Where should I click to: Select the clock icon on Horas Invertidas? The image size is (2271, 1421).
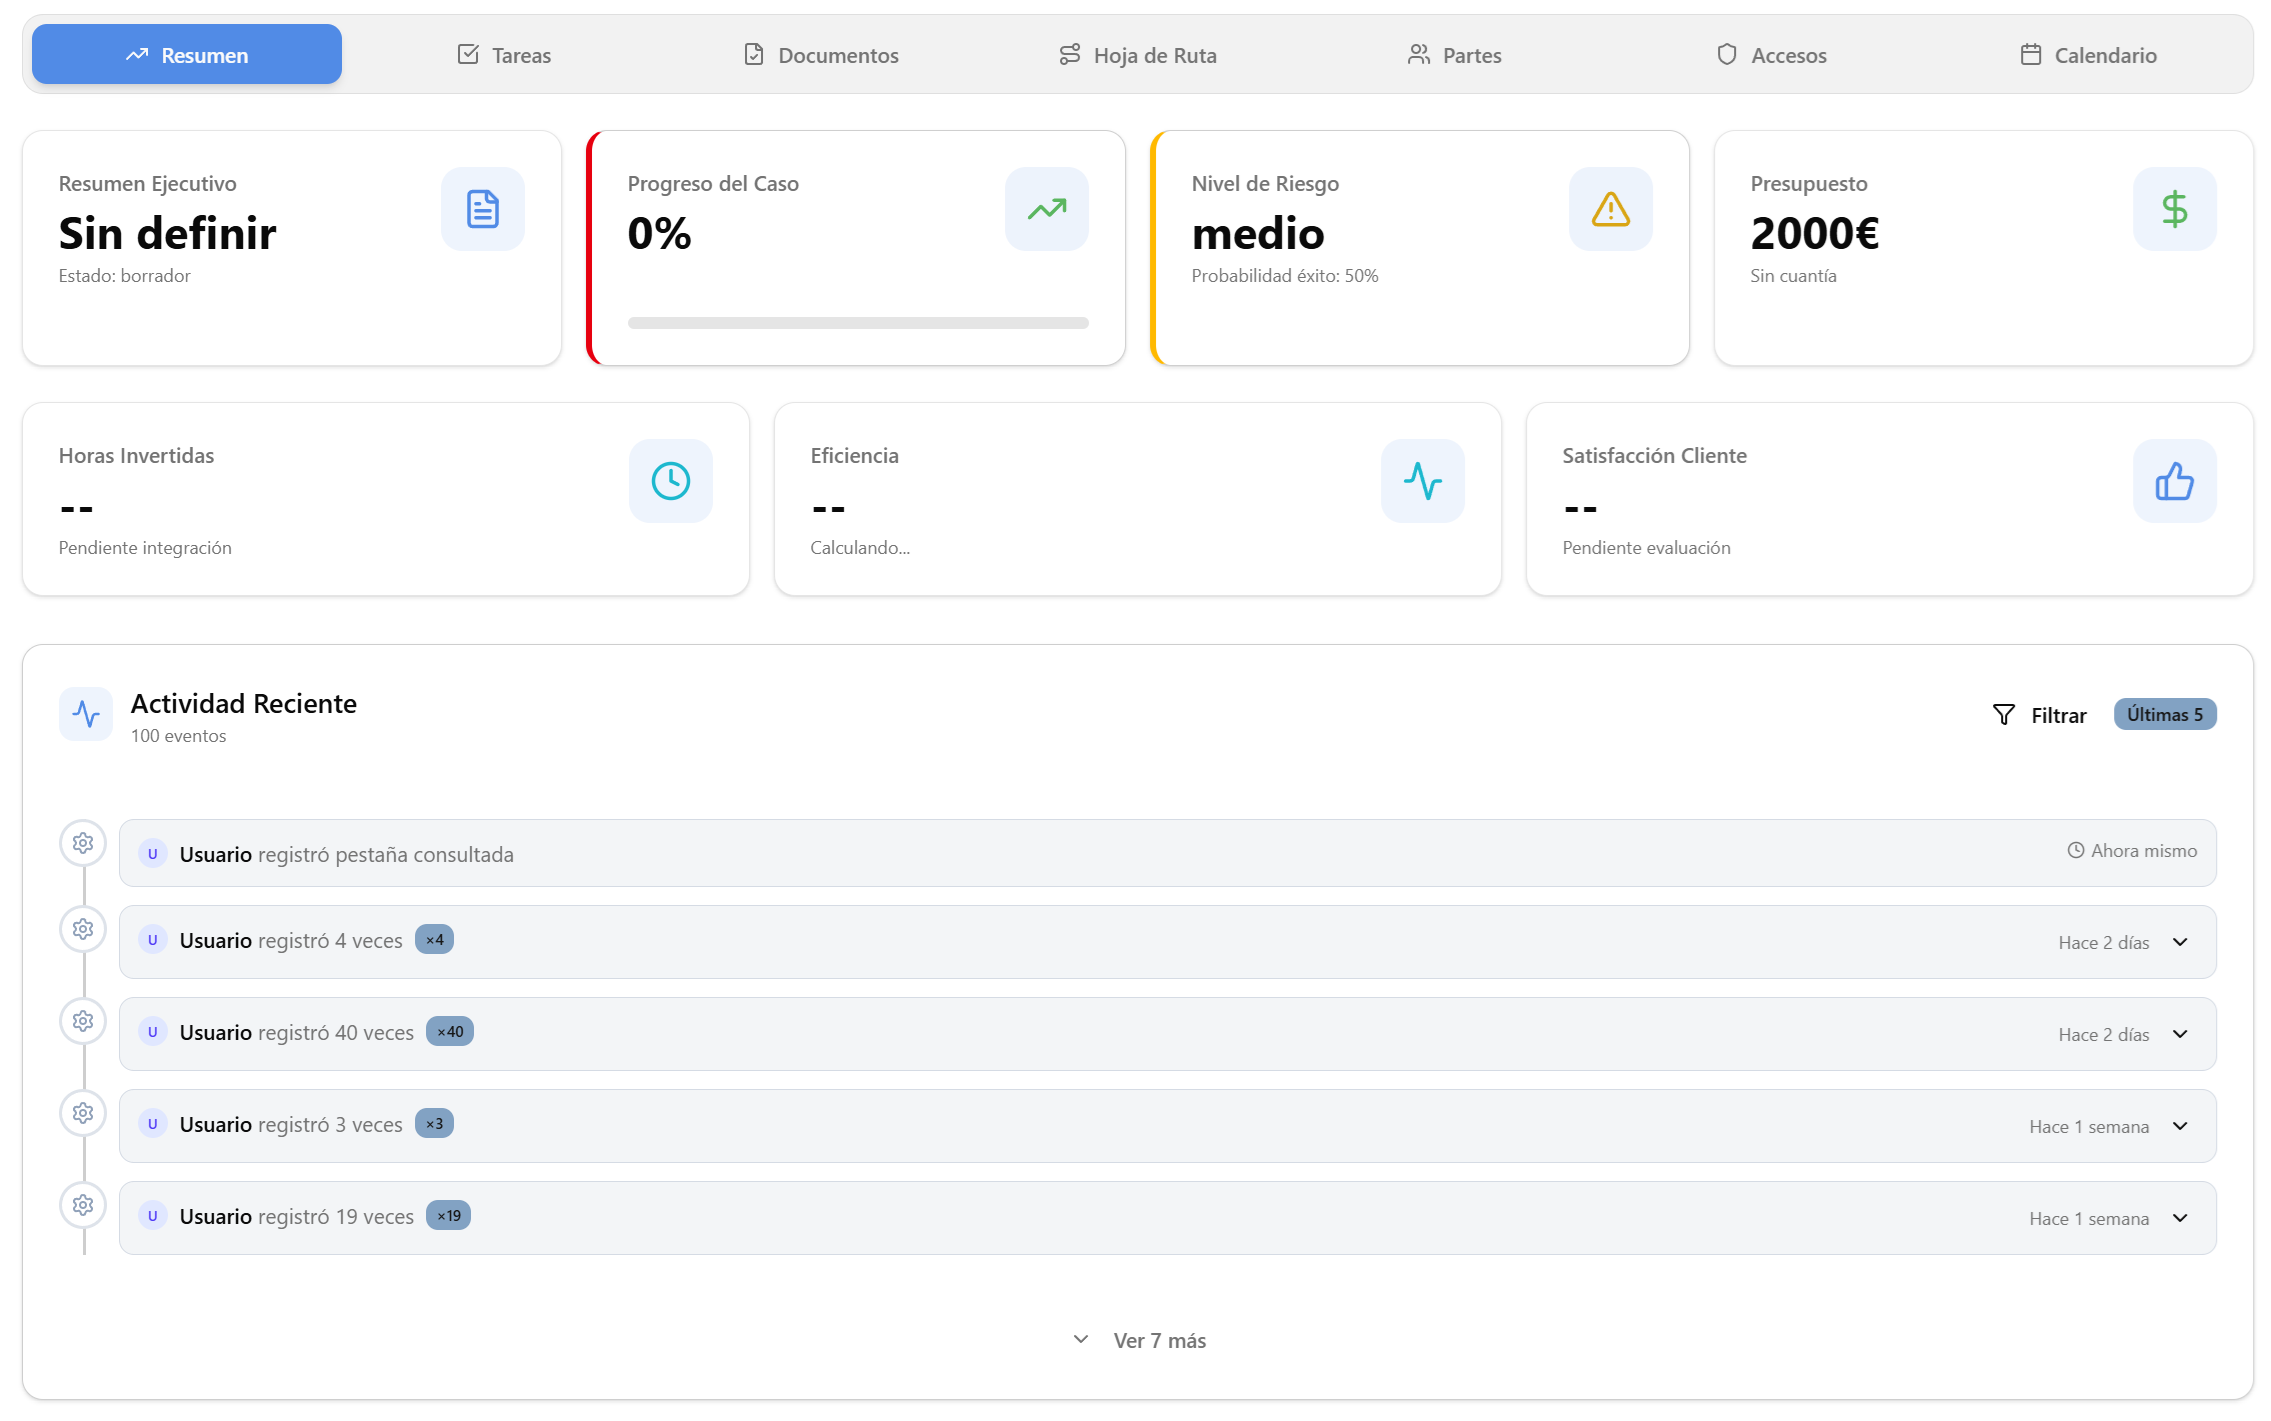click(x=670, y=480)
